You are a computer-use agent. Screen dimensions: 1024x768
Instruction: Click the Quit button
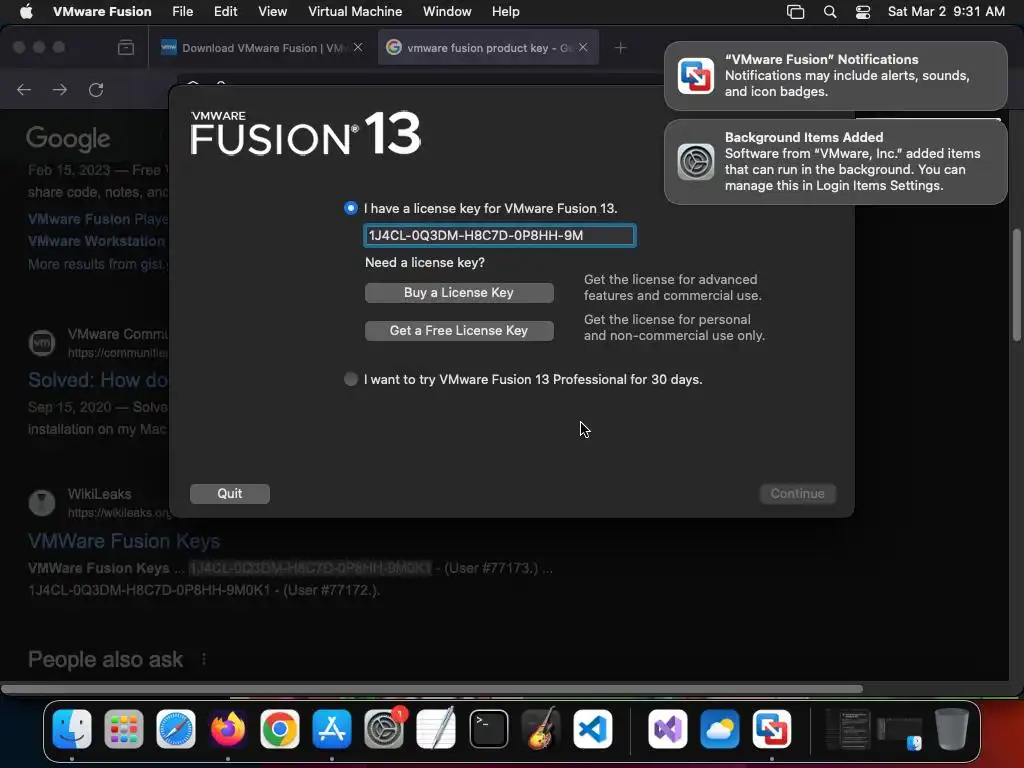coord(230,494)
